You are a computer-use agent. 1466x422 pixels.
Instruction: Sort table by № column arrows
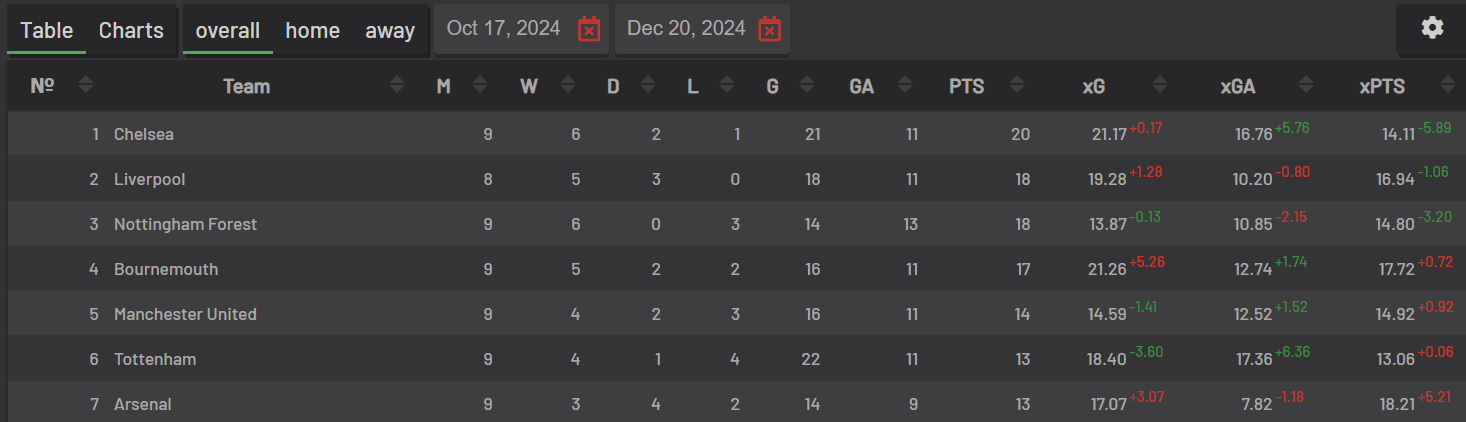click(86, 86)
